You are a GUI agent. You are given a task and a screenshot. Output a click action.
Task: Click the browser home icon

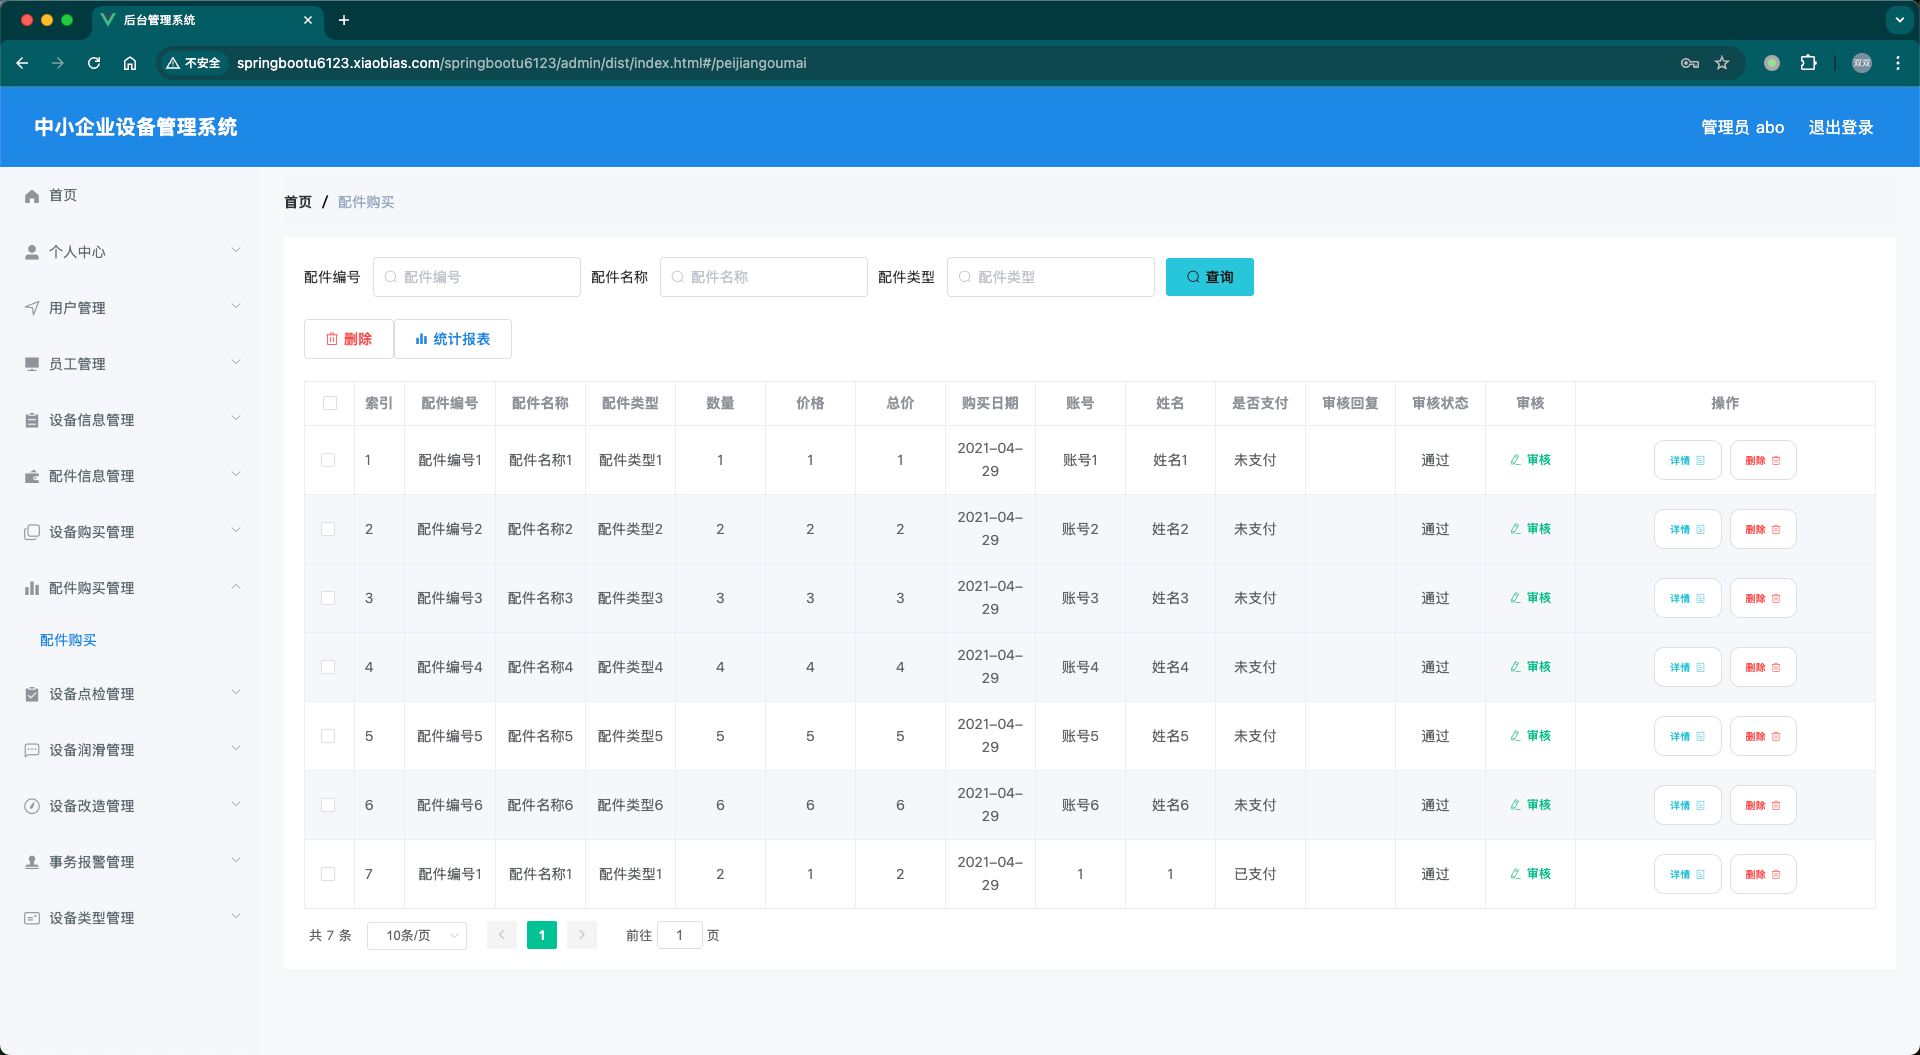[x=130, y=63]
